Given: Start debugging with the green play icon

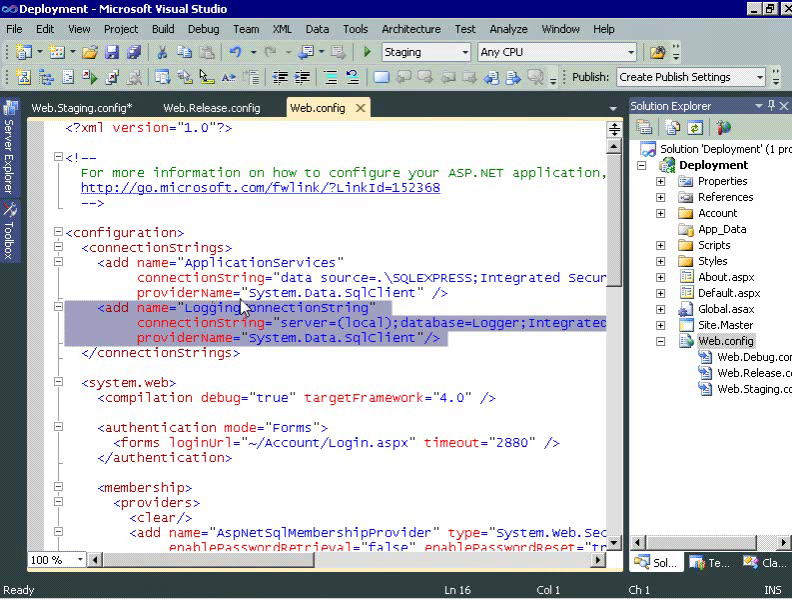Looking at the screenshot, I should click(367, 52).
